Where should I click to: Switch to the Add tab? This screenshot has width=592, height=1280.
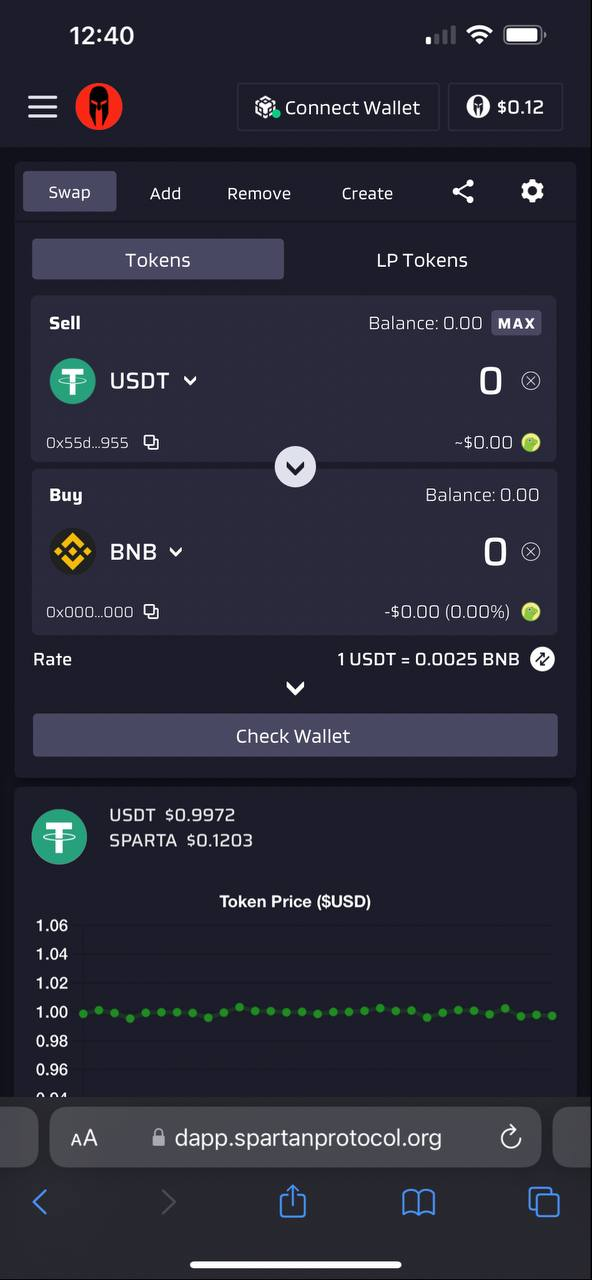coord(165,193)
